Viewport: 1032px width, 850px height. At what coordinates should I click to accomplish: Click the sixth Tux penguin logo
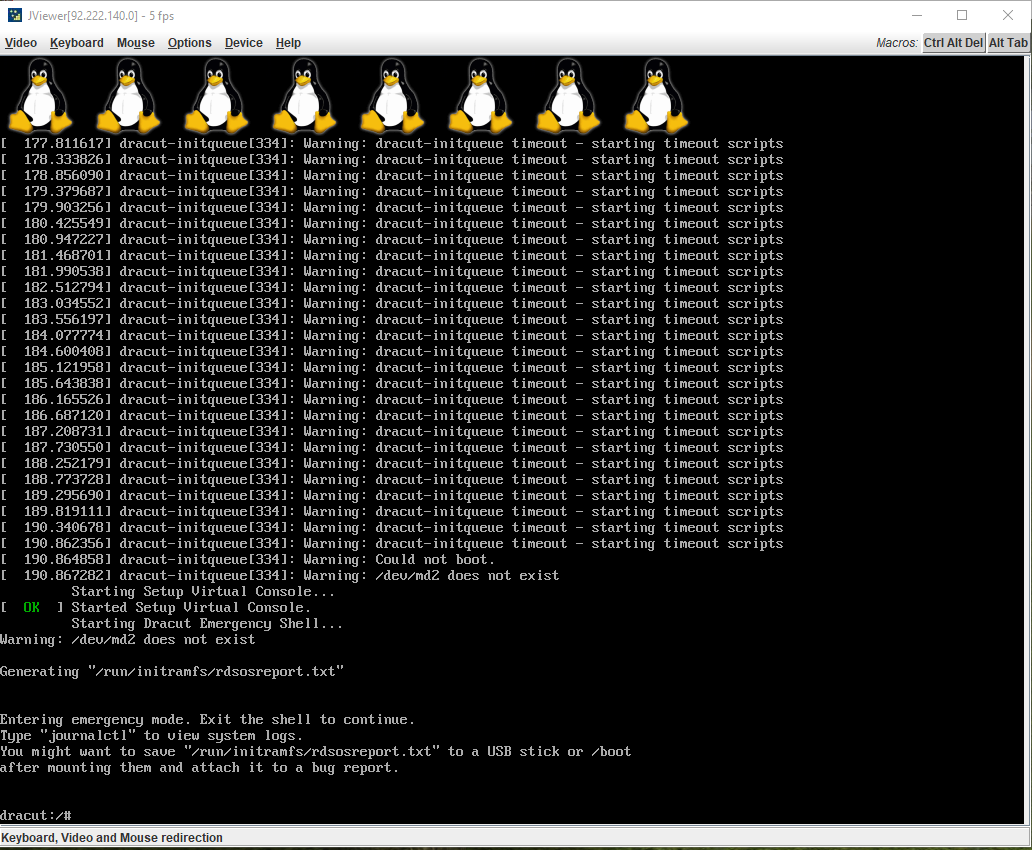click(480, 96)
